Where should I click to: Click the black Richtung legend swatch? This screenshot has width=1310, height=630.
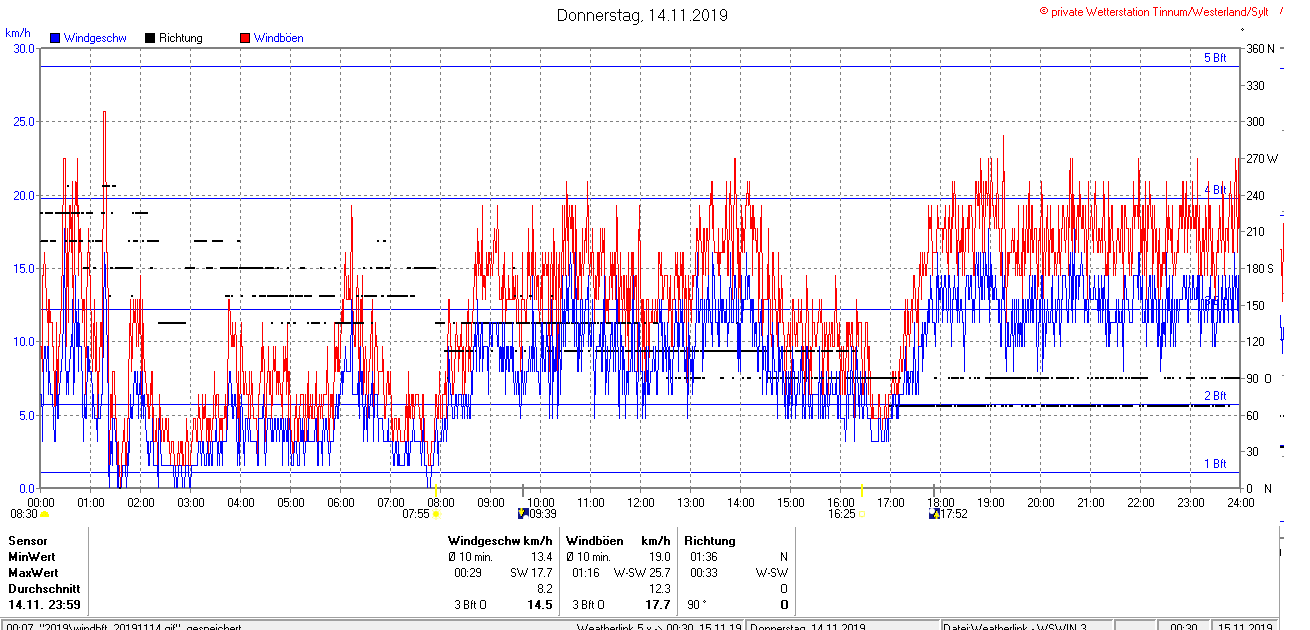pos(150,38)
